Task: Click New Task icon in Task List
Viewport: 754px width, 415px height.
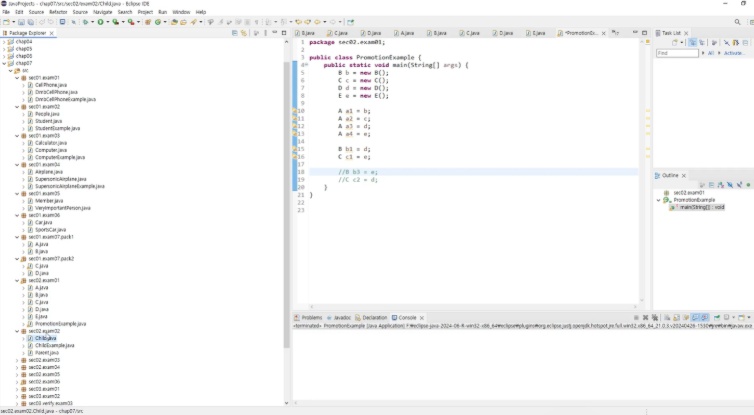Action: coord(675,43)
